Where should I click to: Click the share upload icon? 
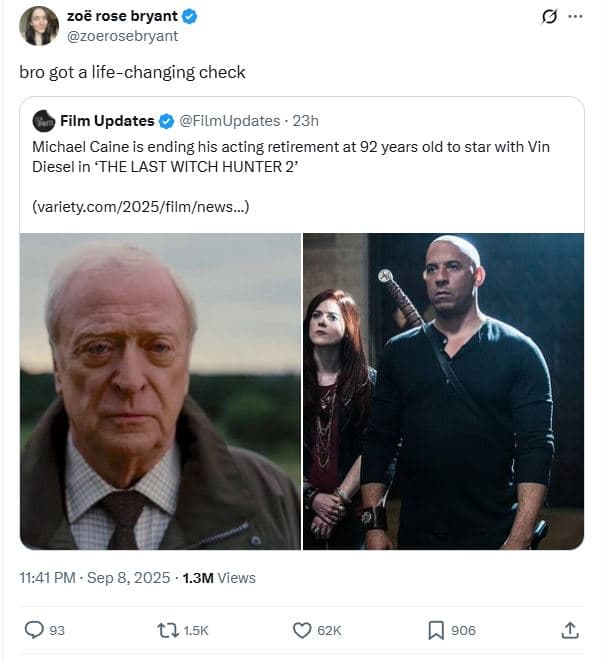tap(570, 630)
